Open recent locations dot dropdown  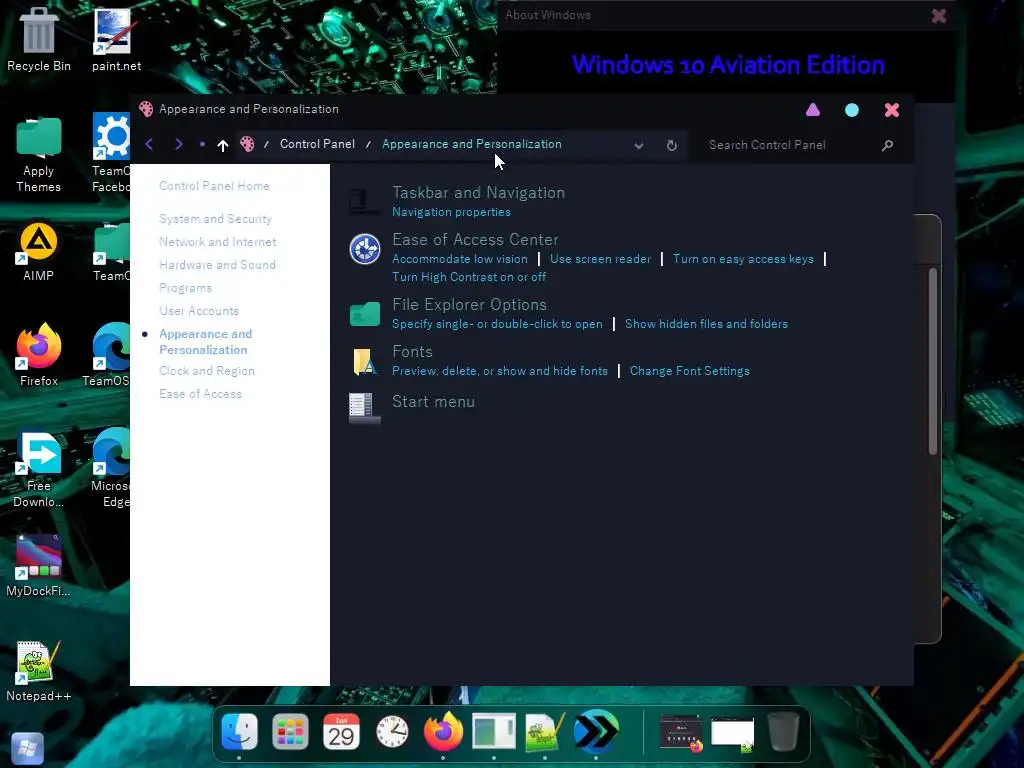[202, 144]
